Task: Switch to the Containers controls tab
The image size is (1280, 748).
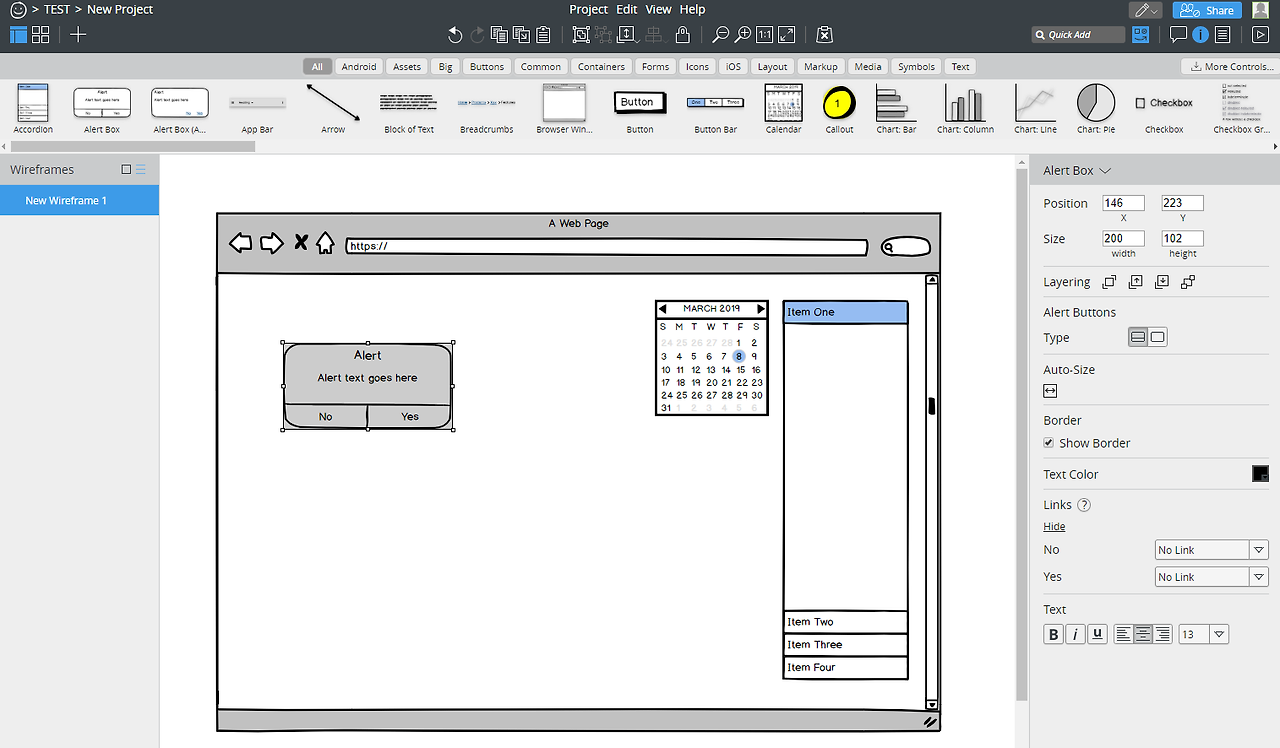Action: point(601,67)
